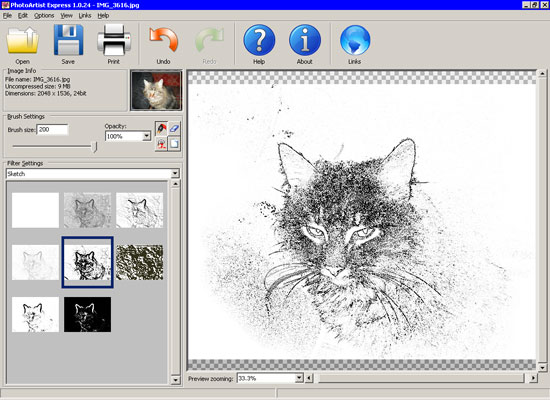Show About info via the 'i' icon
The image size is (550, 400).
(x=305, y=40)
